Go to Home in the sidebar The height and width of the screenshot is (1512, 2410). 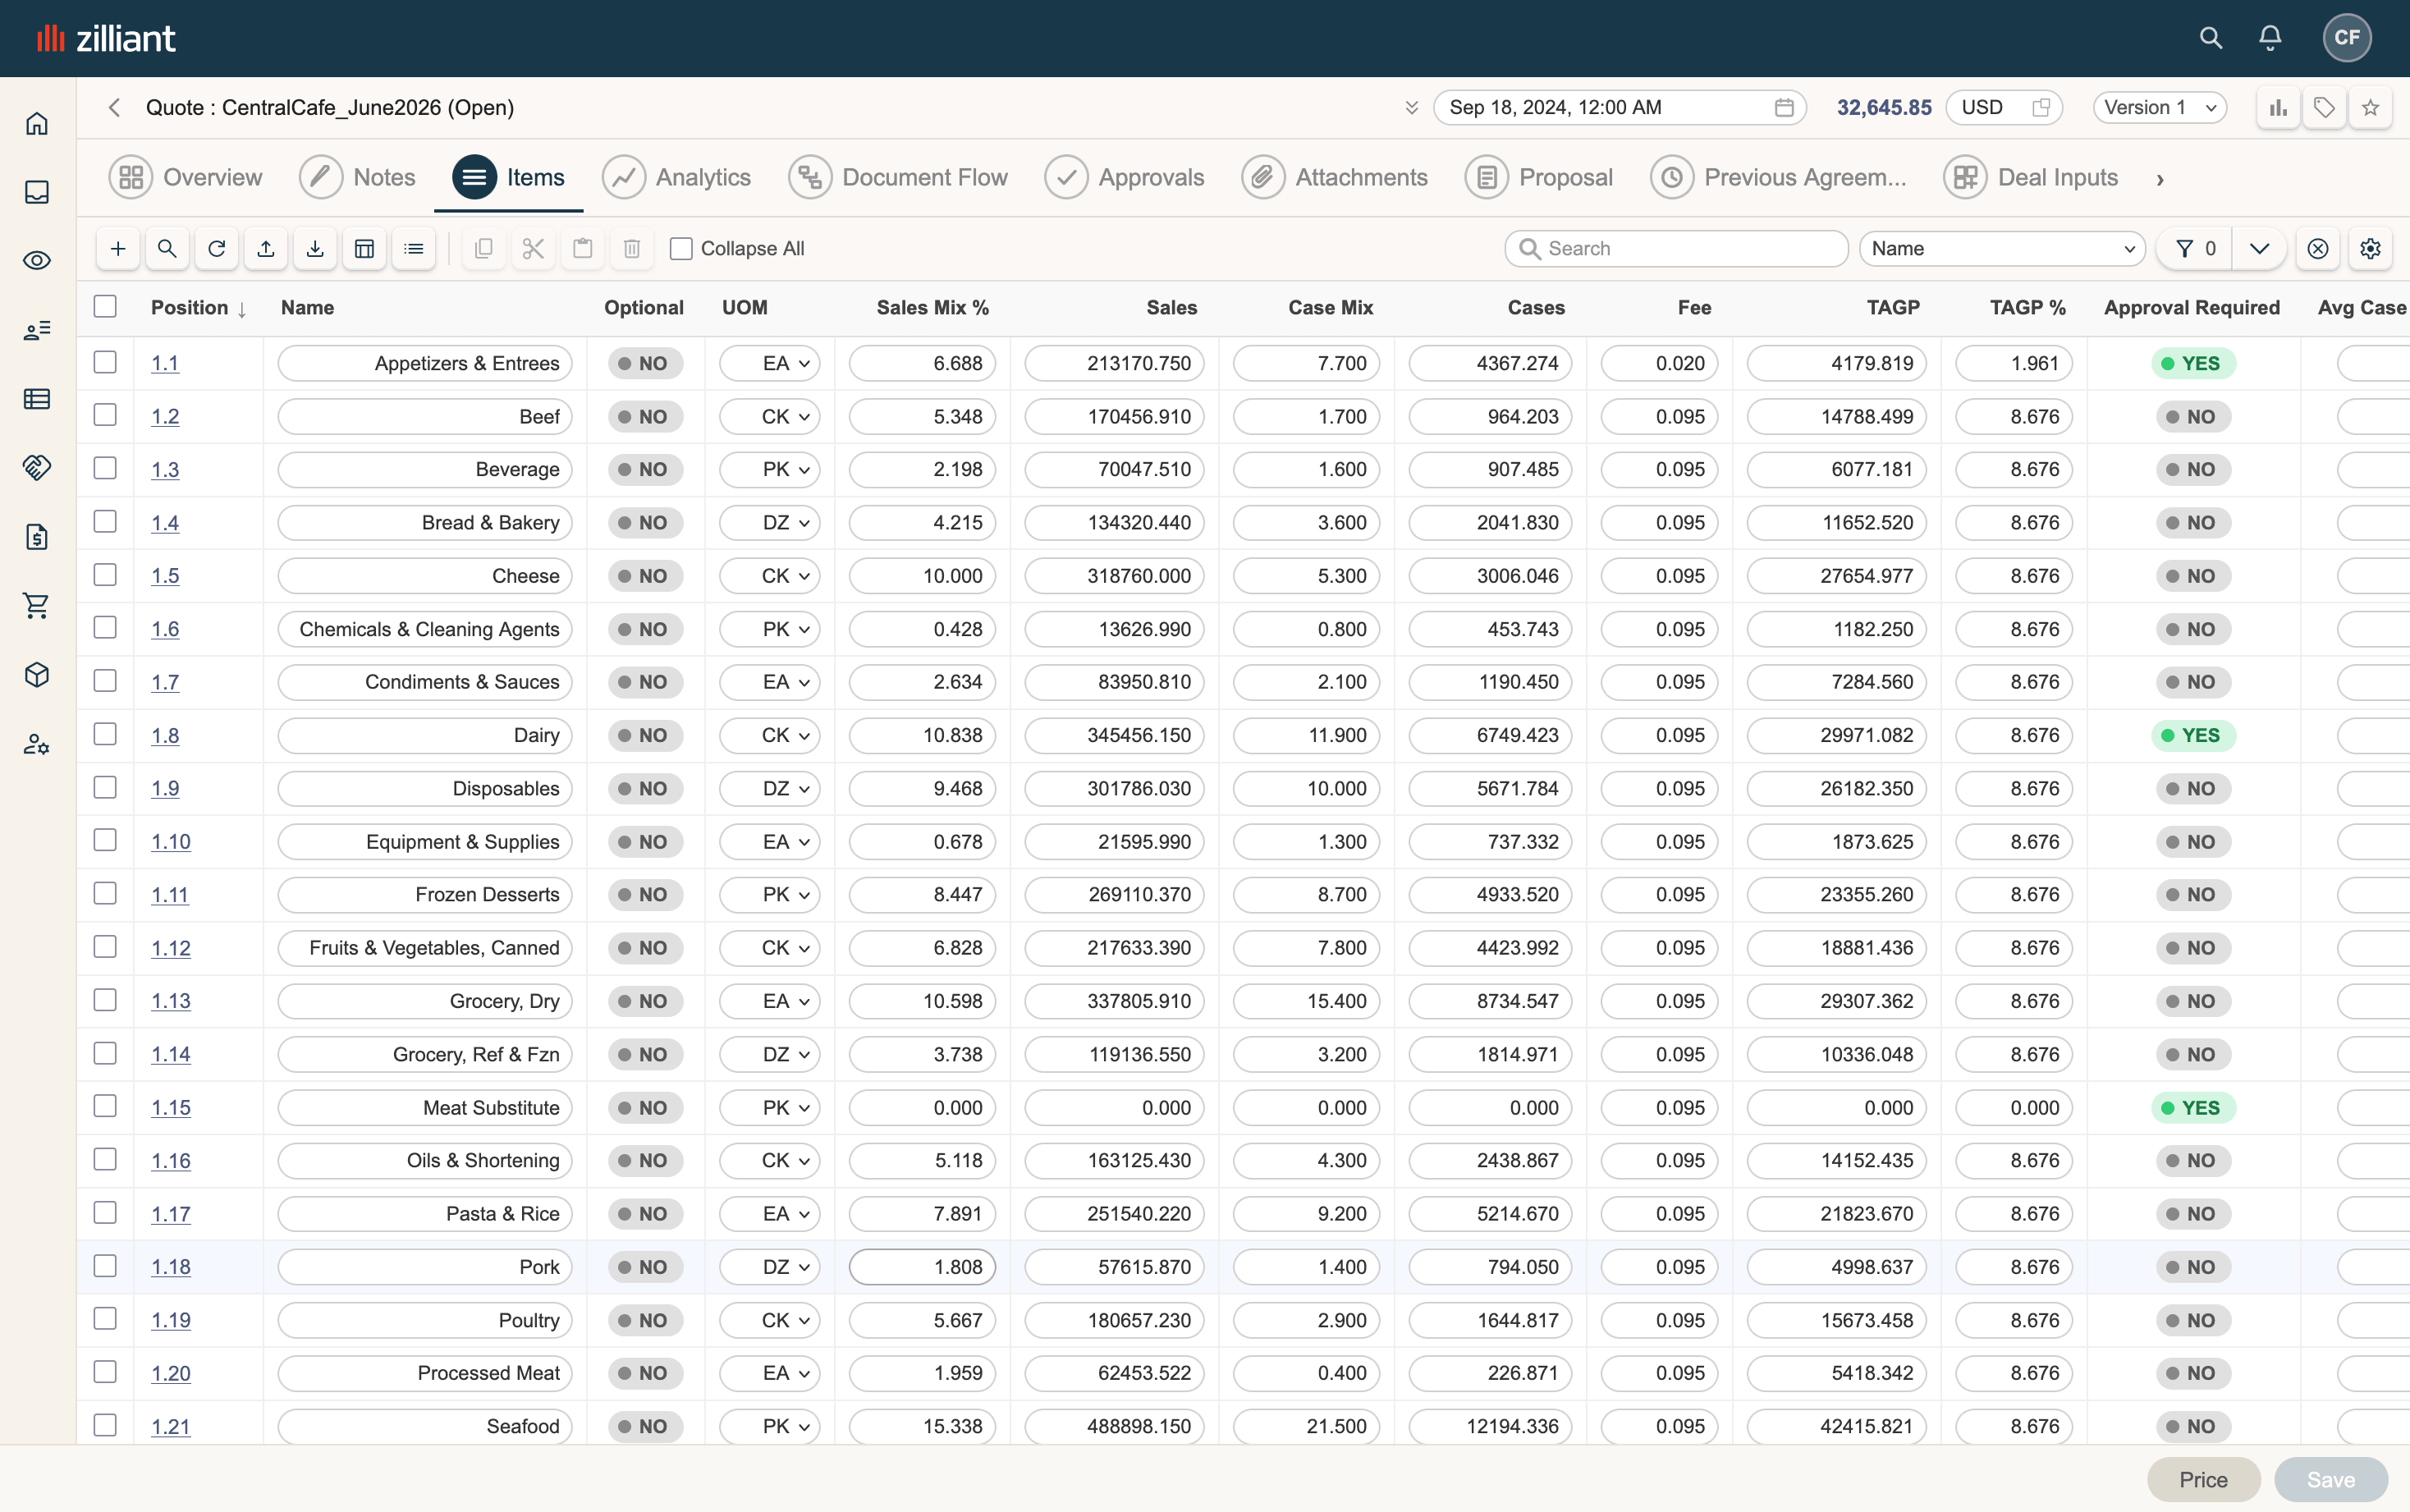(37, 123)
